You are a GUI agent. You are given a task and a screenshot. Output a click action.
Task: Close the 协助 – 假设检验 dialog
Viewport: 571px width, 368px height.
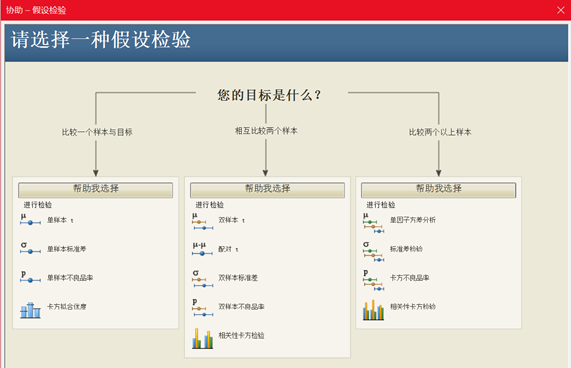tap(561, 10)
